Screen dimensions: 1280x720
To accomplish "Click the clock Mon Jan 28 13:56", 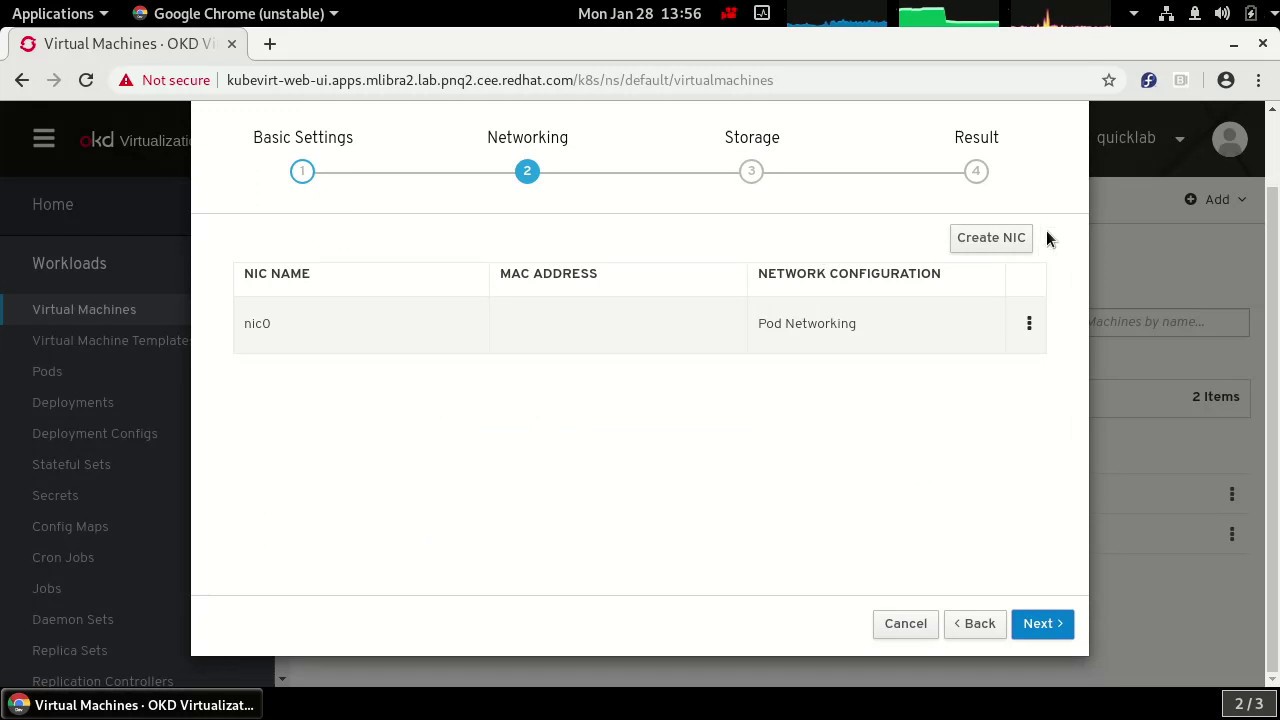I will (x=639, y=13).
